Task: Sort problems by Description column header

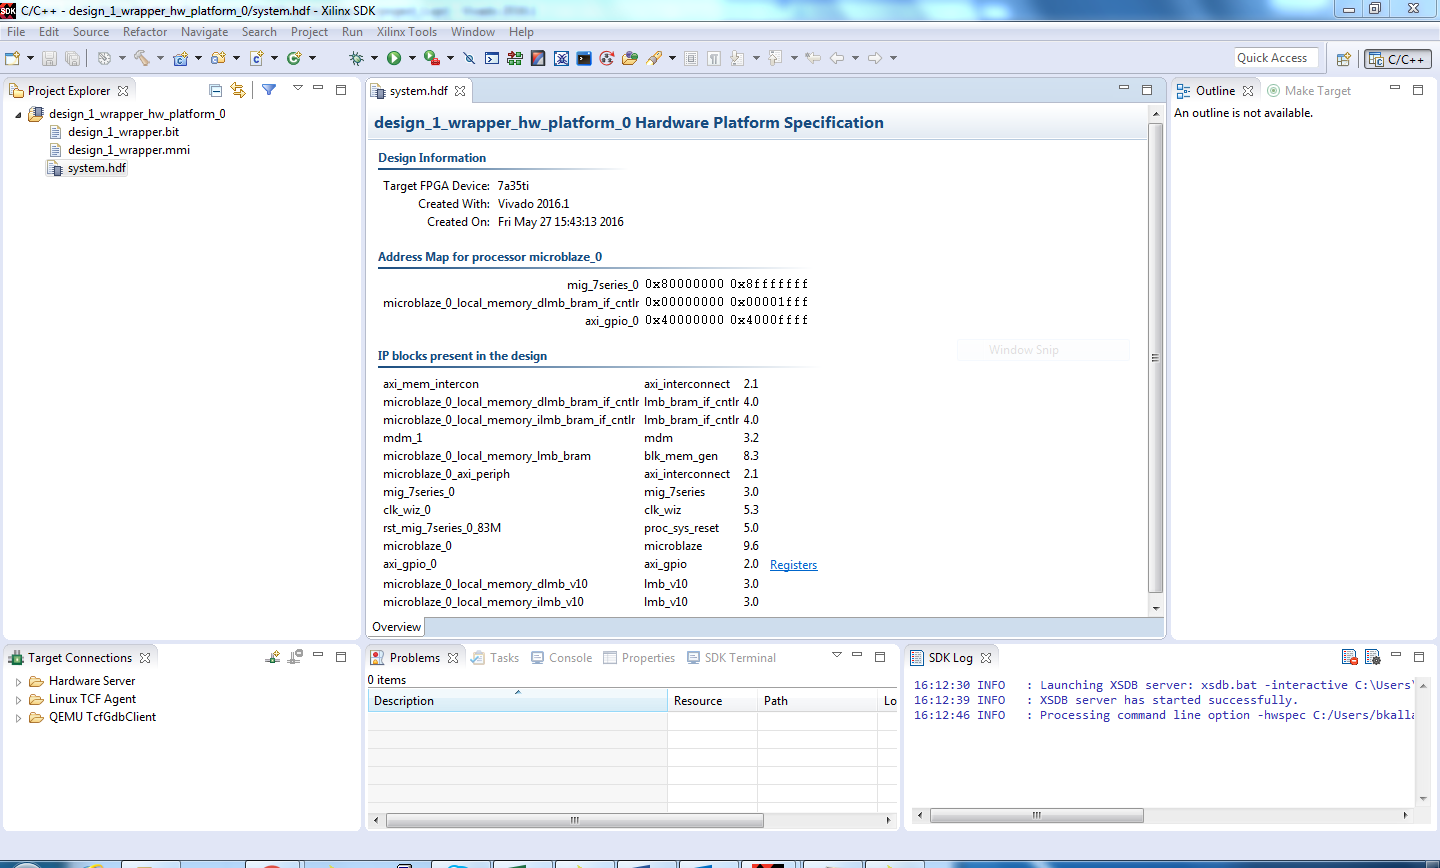Action: [x=517, y=701]
